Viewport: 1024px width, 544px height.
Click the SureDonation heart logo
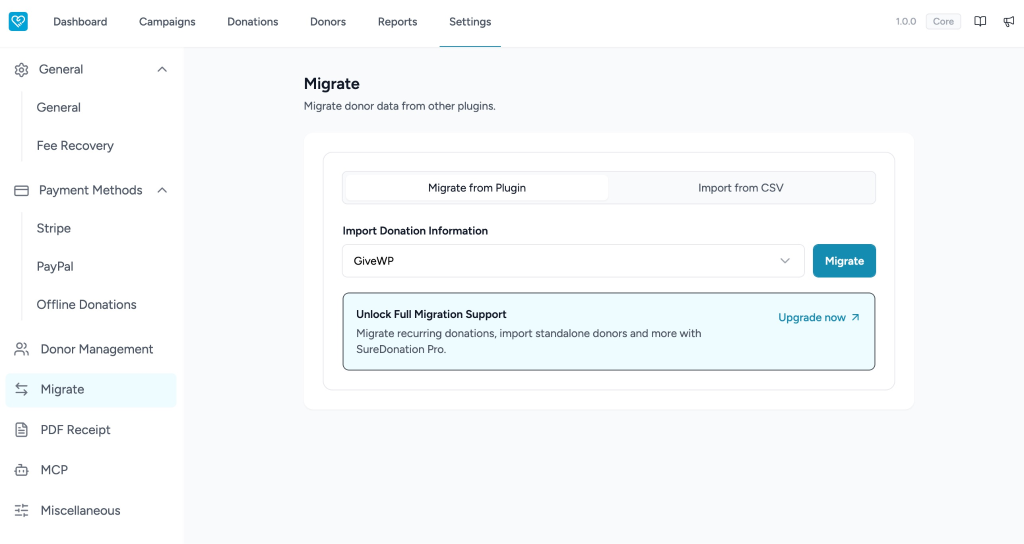click(18, 21)
